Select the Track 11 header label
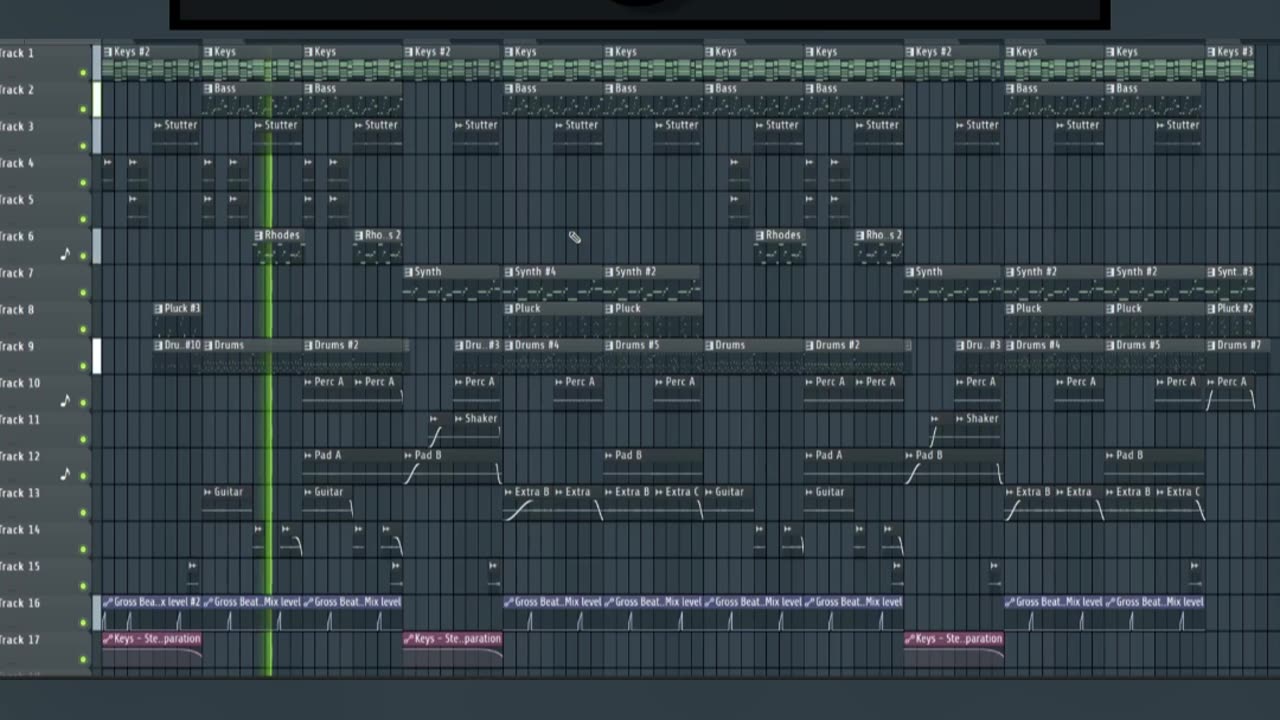Viewport: 1280px width, 720px height. coord(20,420)
